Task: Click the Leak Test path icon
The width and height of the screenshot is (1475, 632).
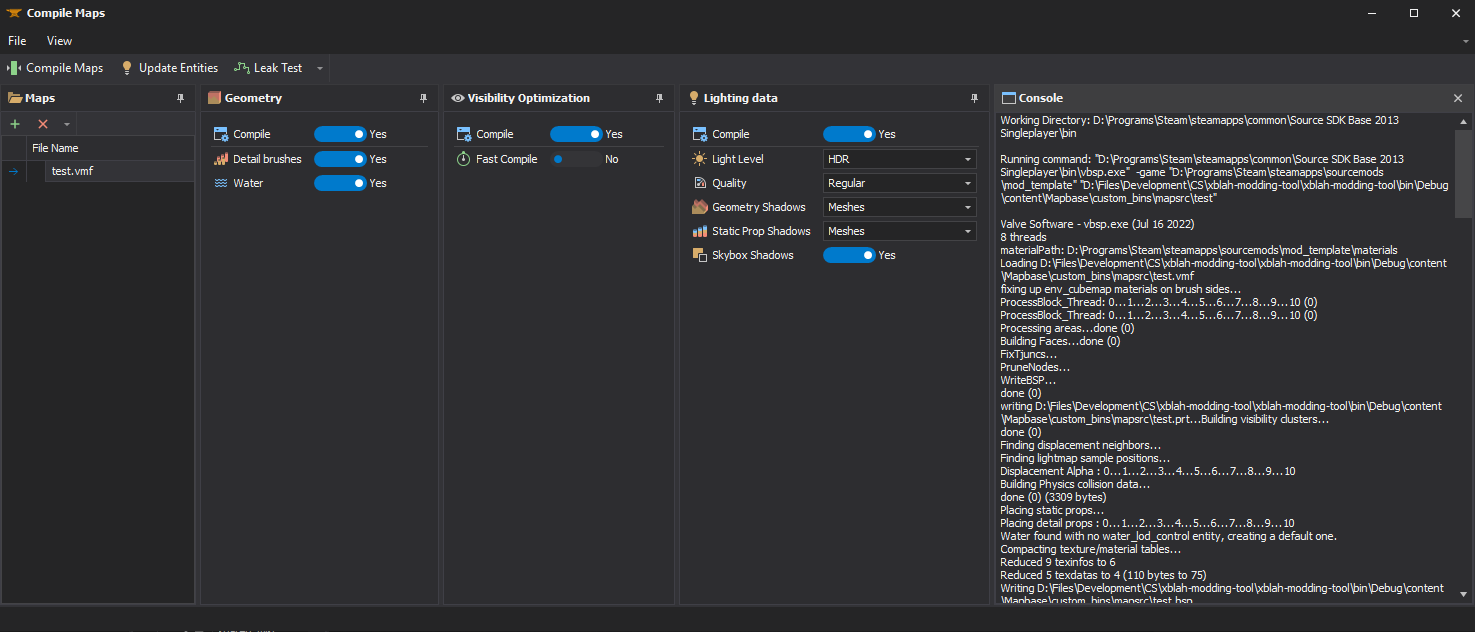Action: tap(240, 67)
